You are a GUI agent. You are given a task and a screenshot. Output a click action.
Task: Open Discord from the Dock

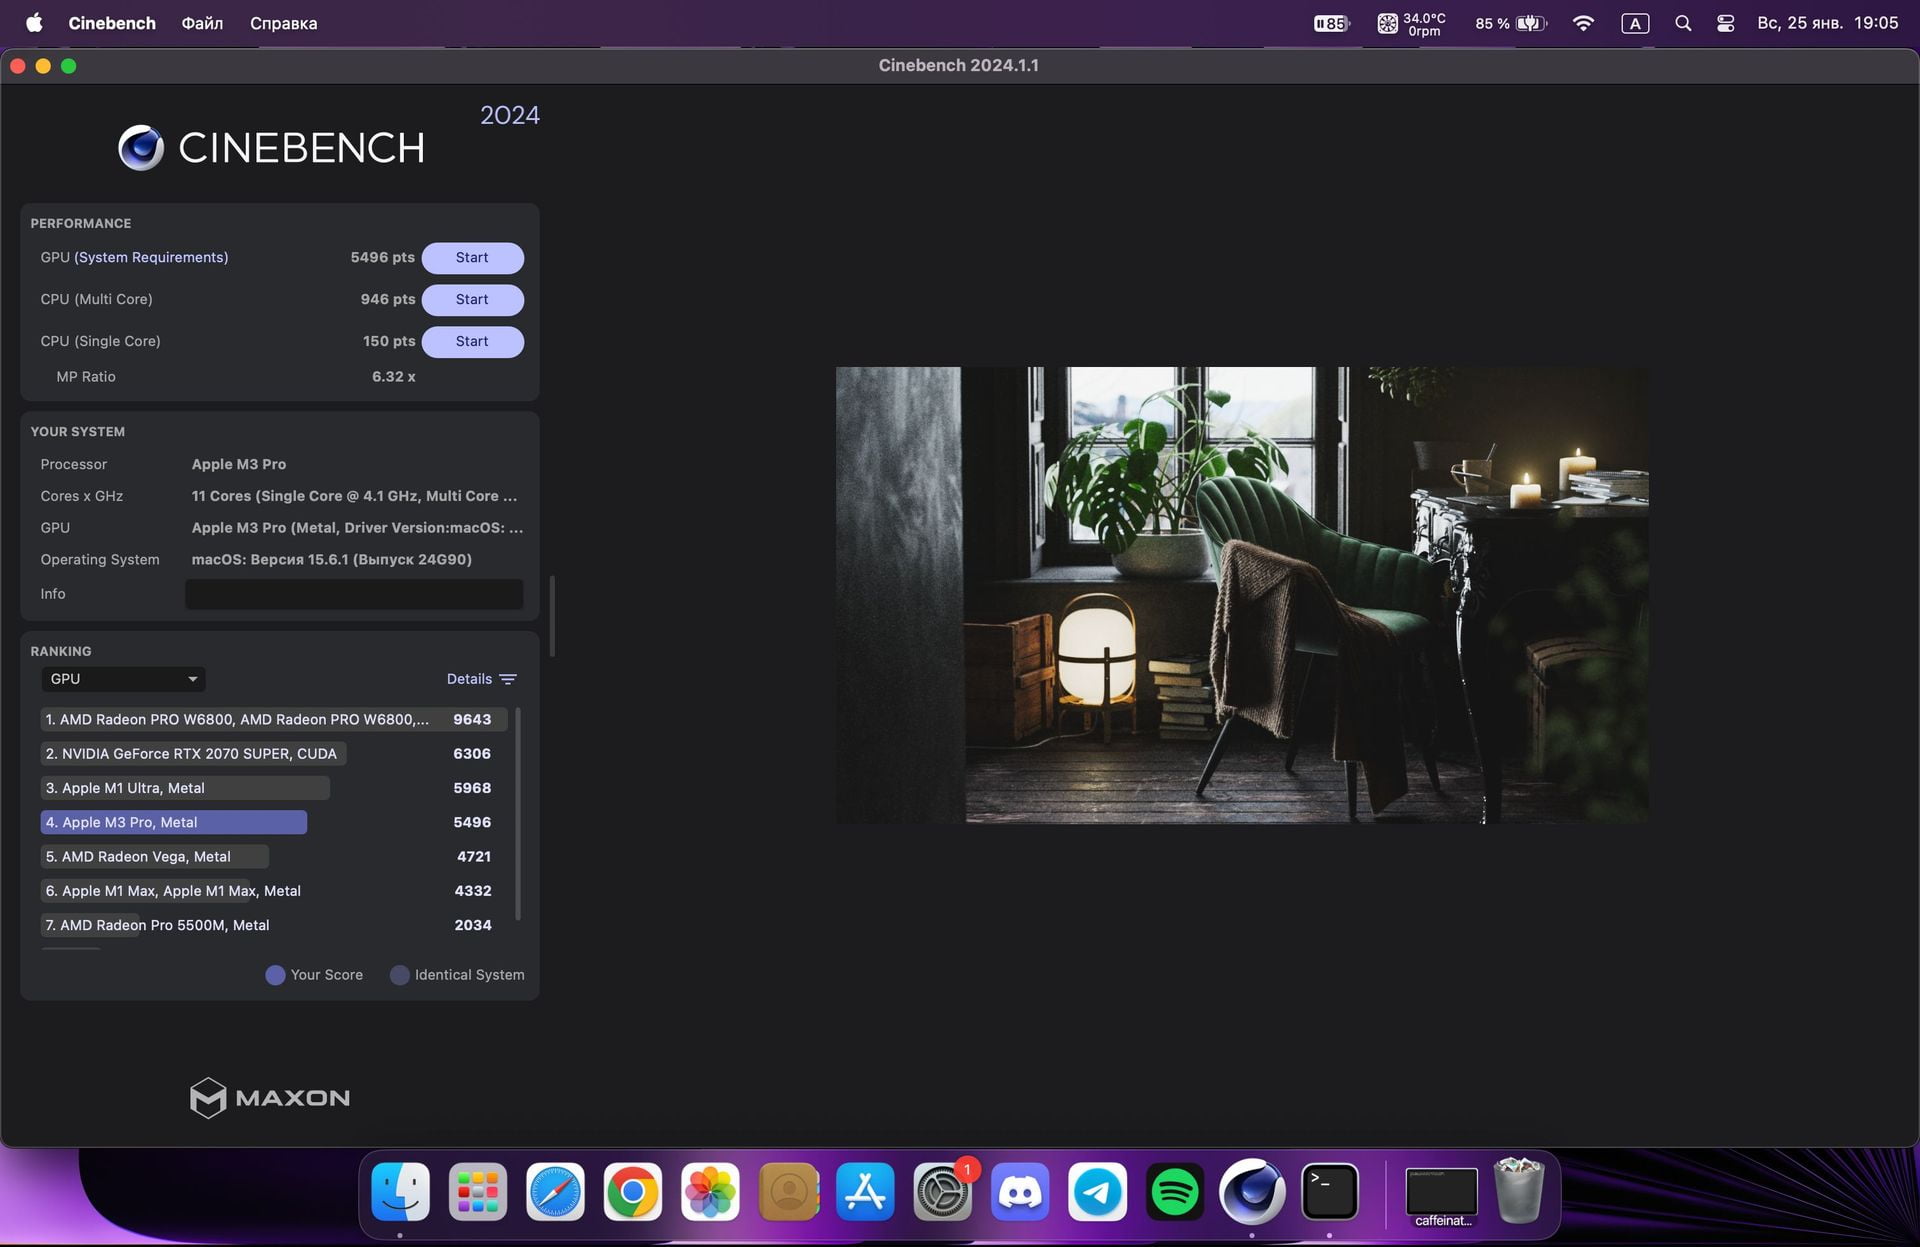[x=1020, y=1192]
